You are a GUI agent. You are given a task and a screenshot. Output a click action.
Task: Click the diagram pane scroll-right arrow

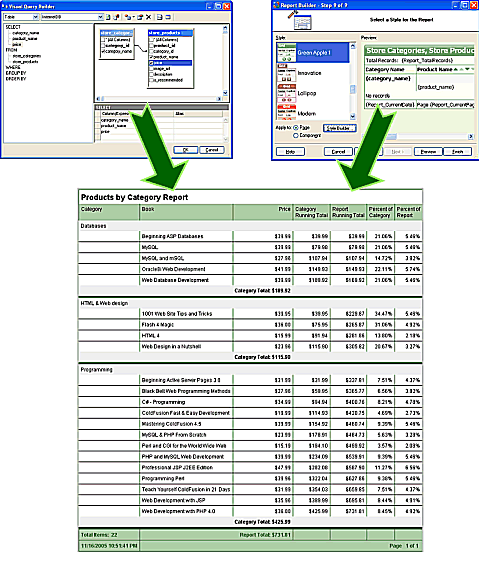click(x=219, y=99)
